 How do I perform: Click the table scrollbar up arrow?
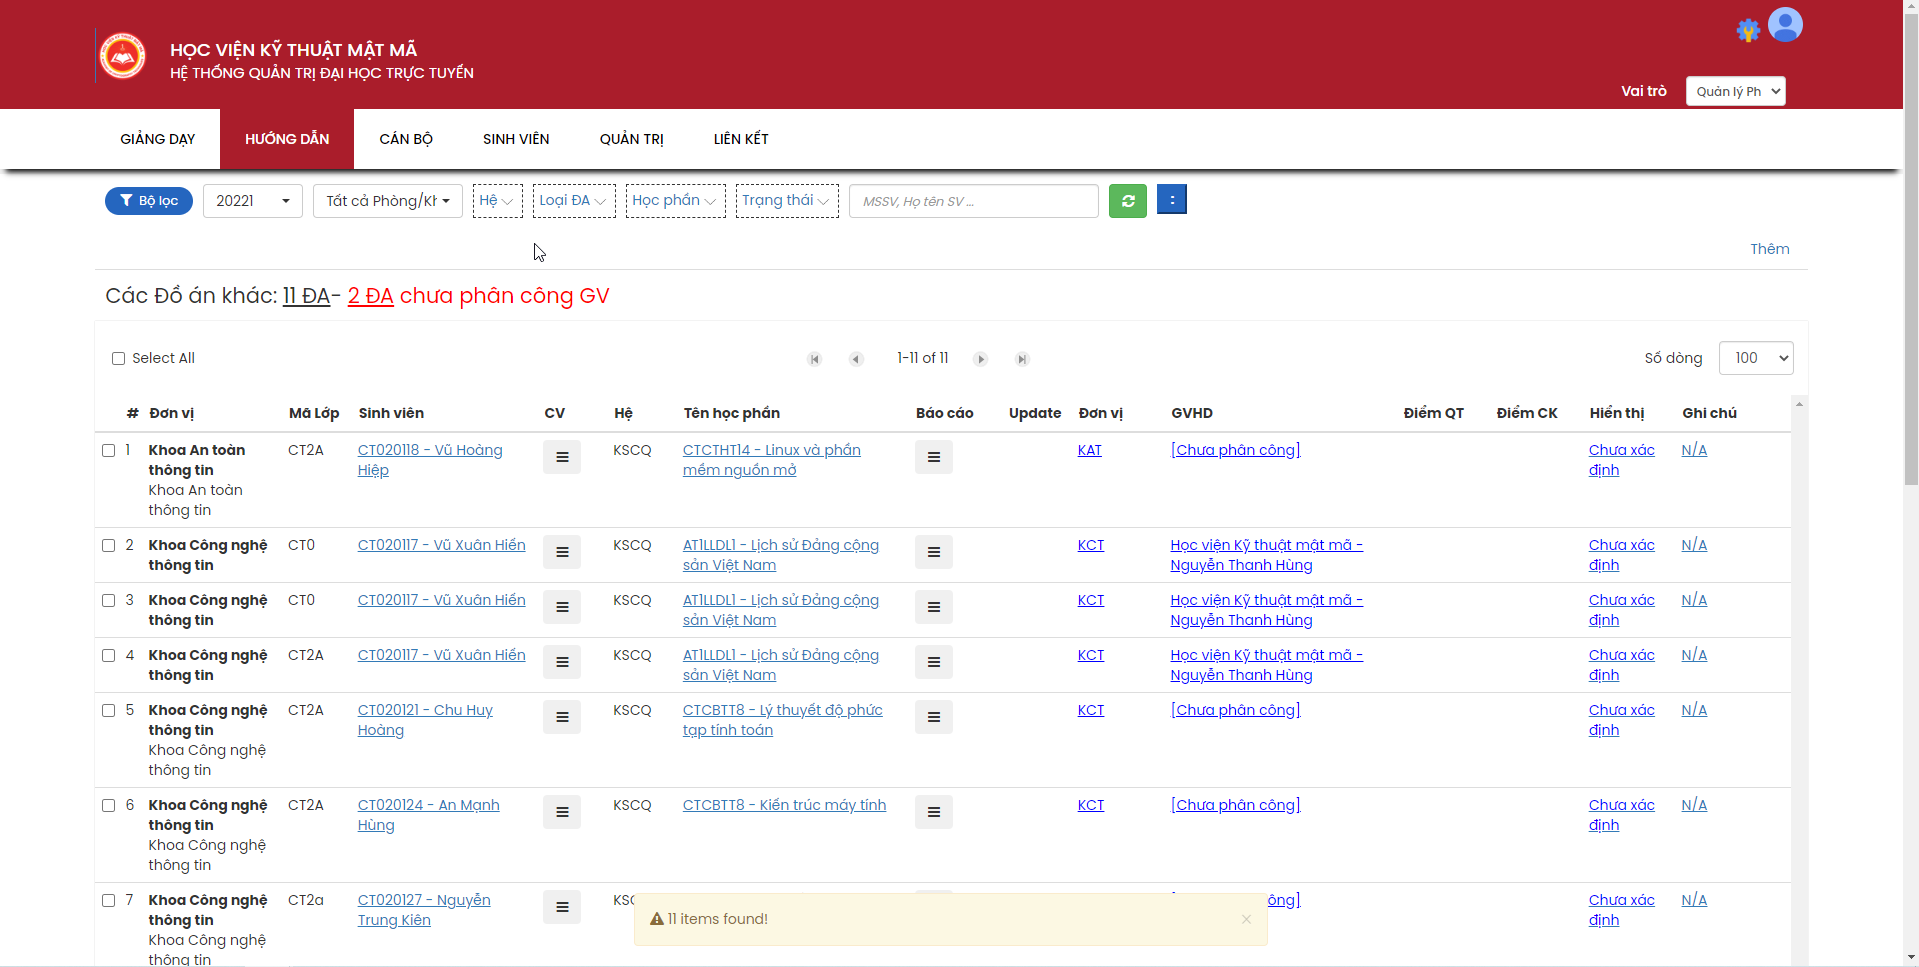[1799, 405]
